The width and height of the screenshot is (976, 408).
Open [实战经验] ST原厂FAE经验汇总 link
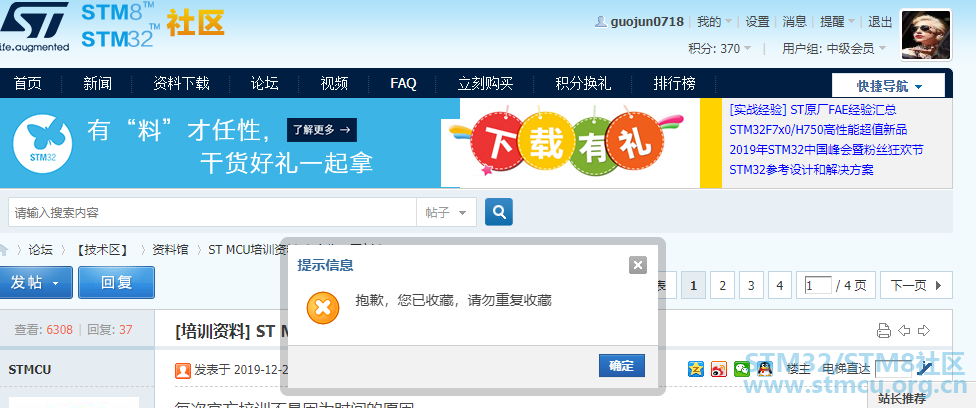(x=813, y=110)
